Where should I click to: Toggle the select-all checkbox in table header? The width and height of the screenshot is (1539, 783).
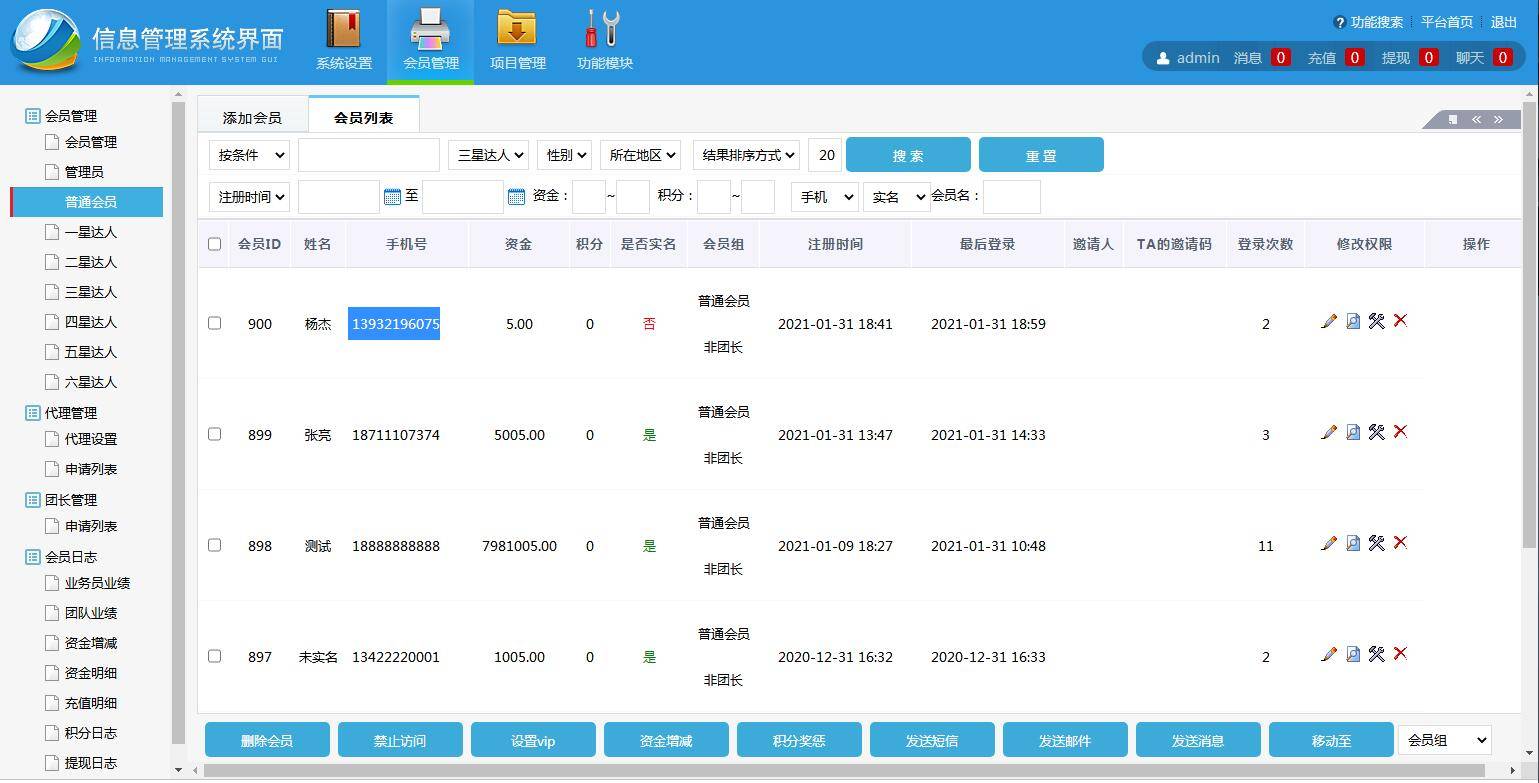(x=214, y=243)
